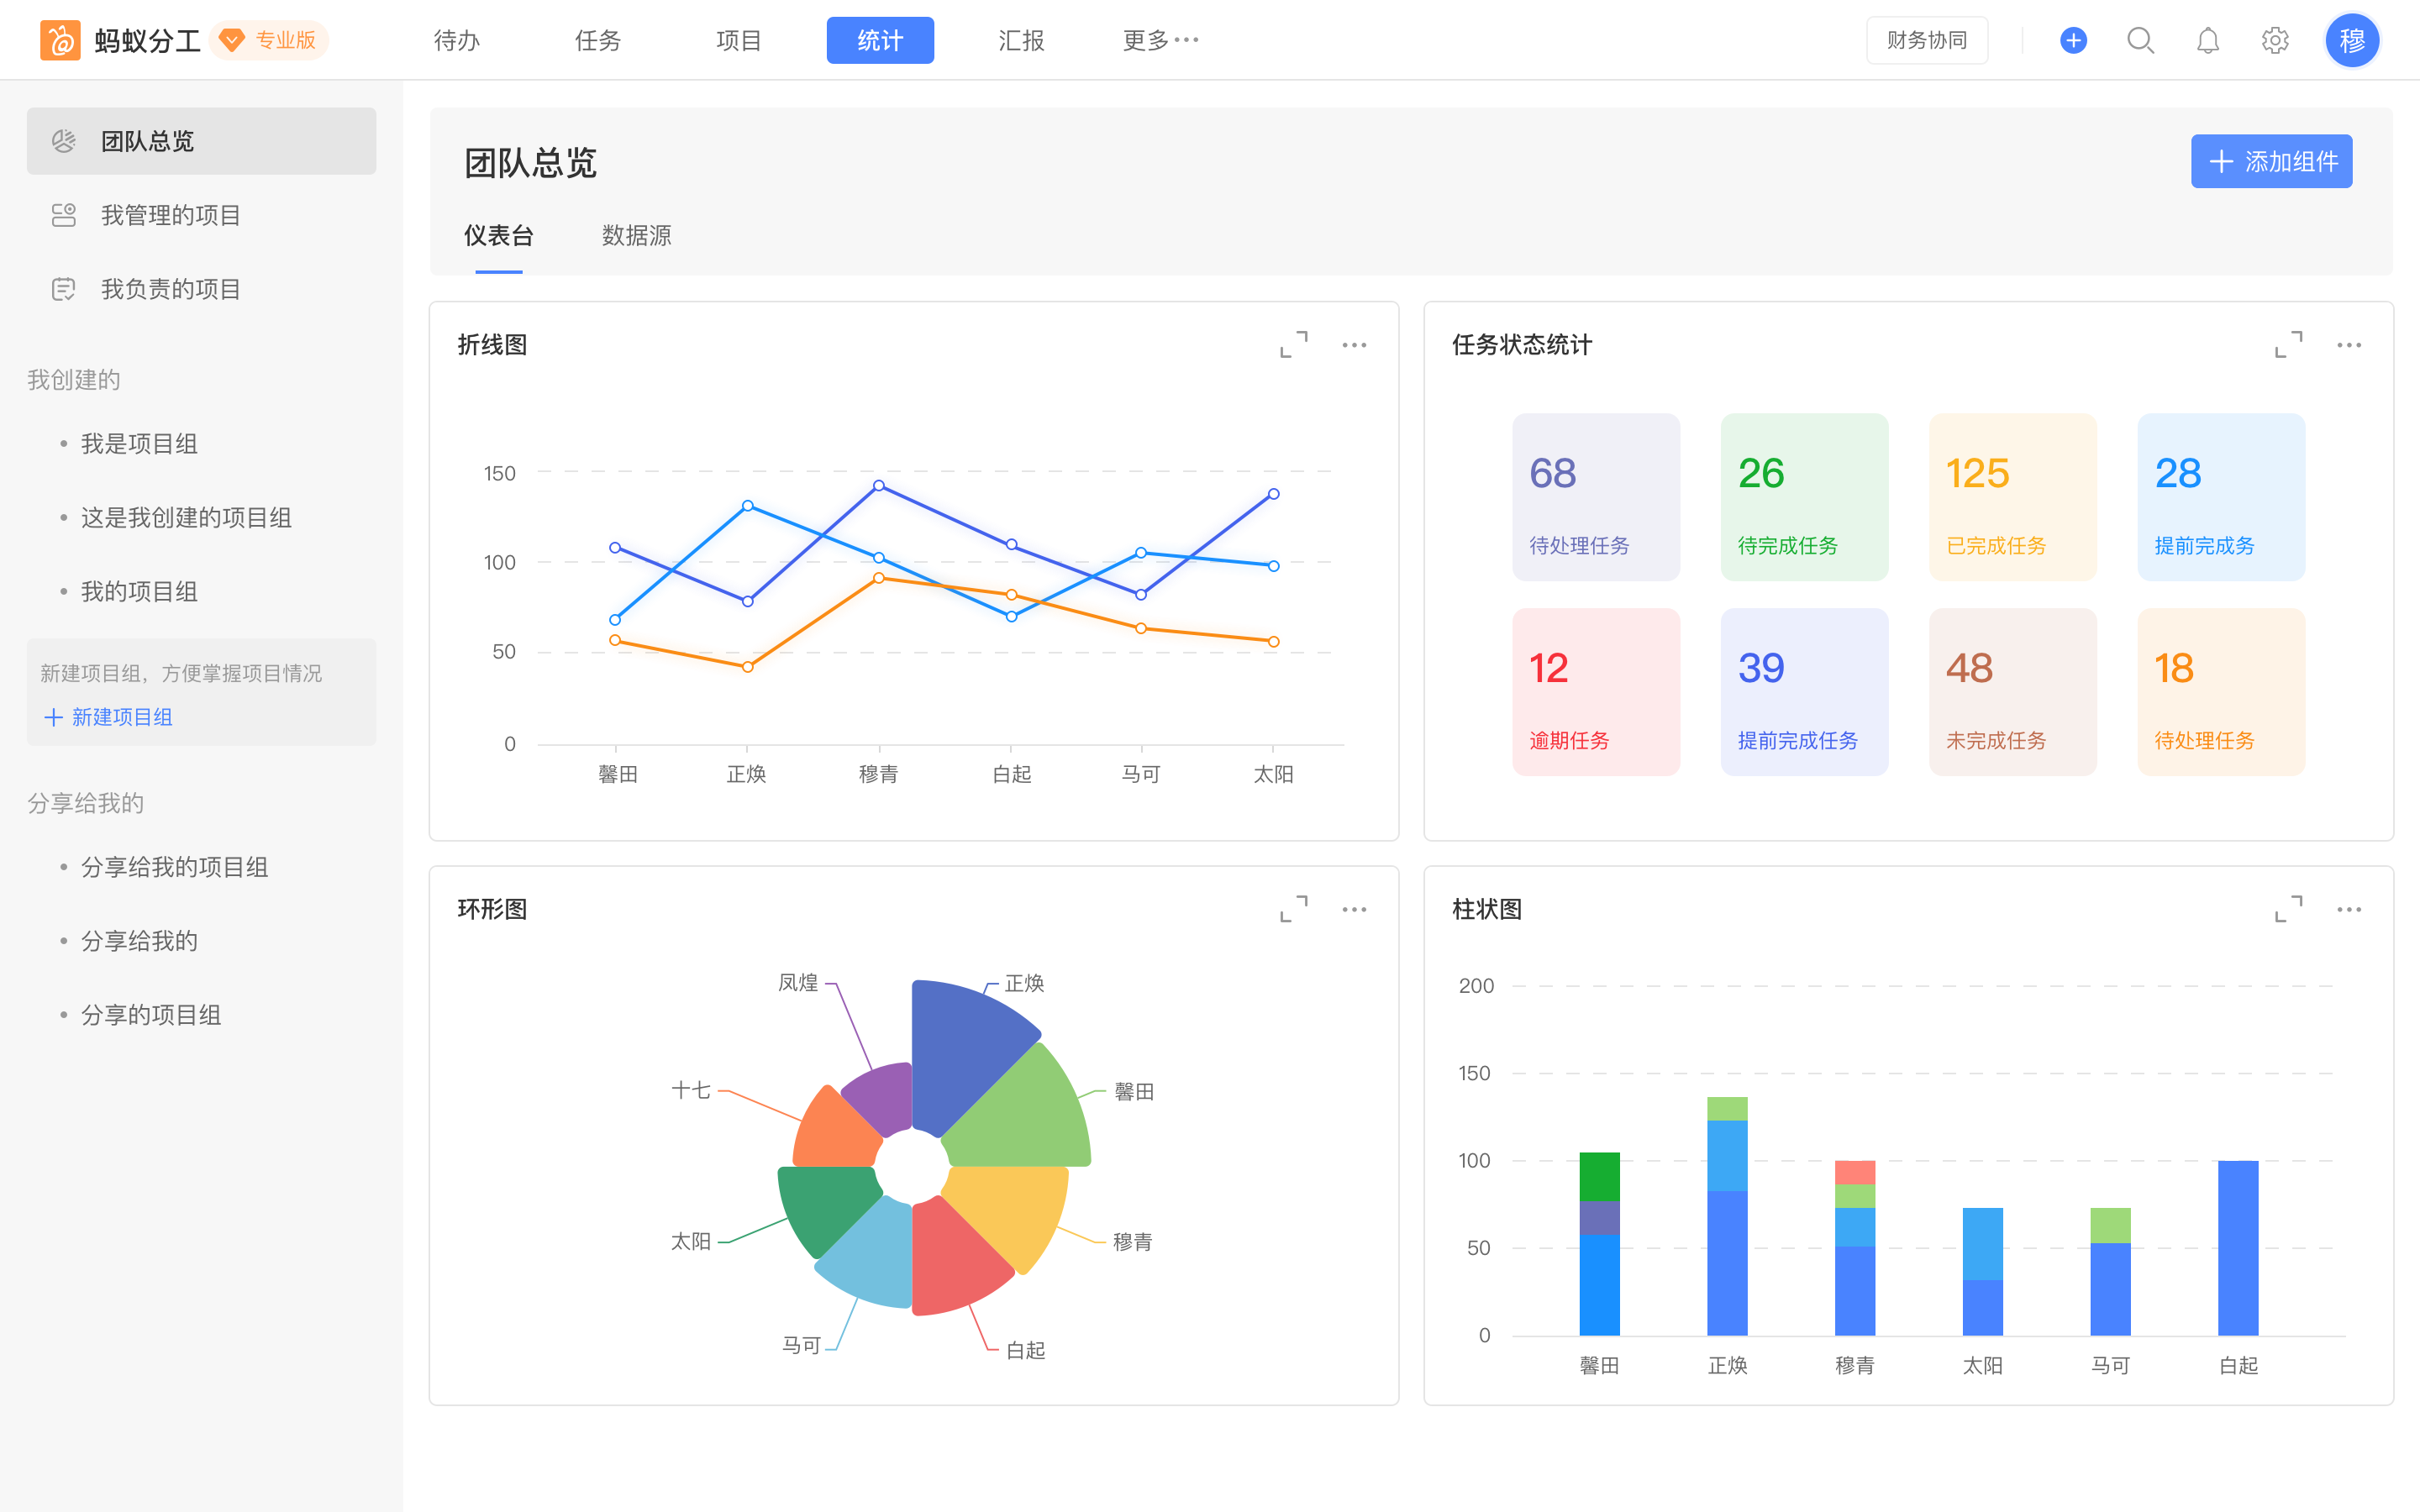The image size is (2420, 1512).
Task: Go to the 任务 navigation tab
Action: pos(598,40)
